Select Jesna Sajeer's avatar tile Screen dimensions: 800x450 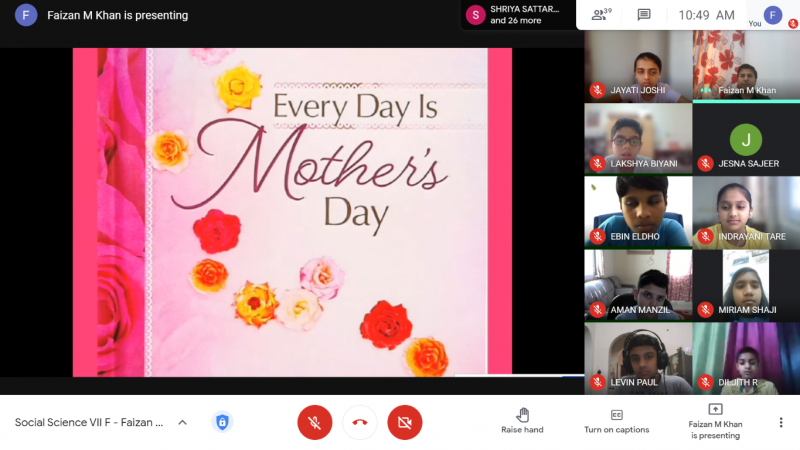coord(746,139)
